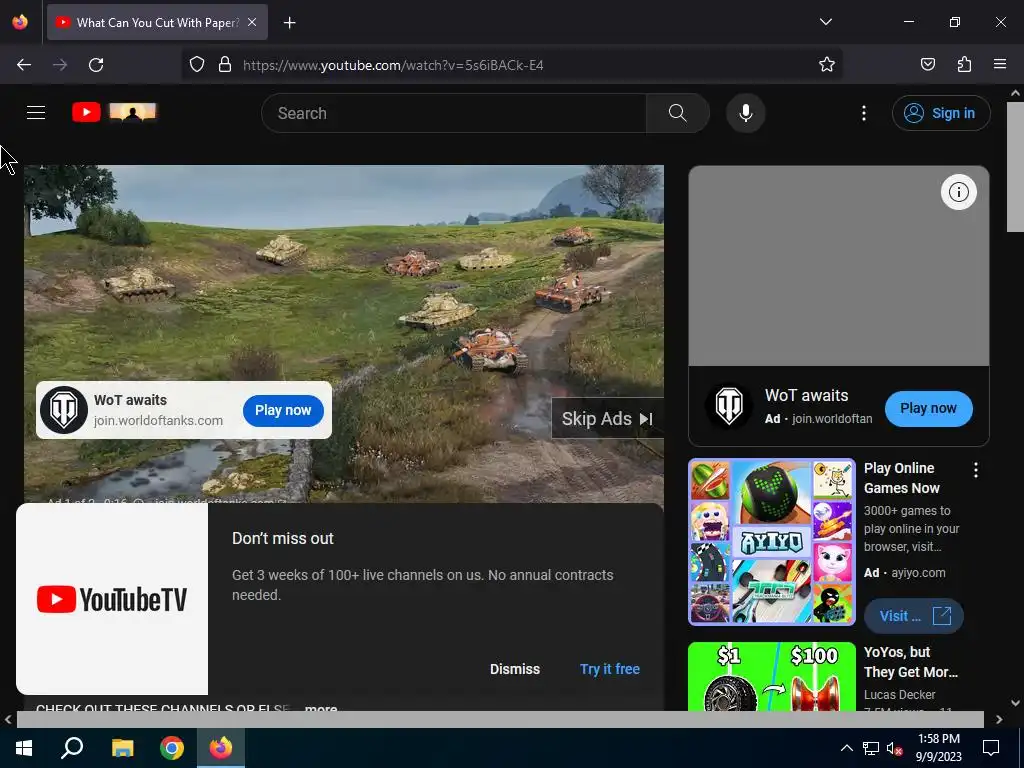Click Play now in sidebar WoT ad
1024x768 pixels.
[928, 408]
